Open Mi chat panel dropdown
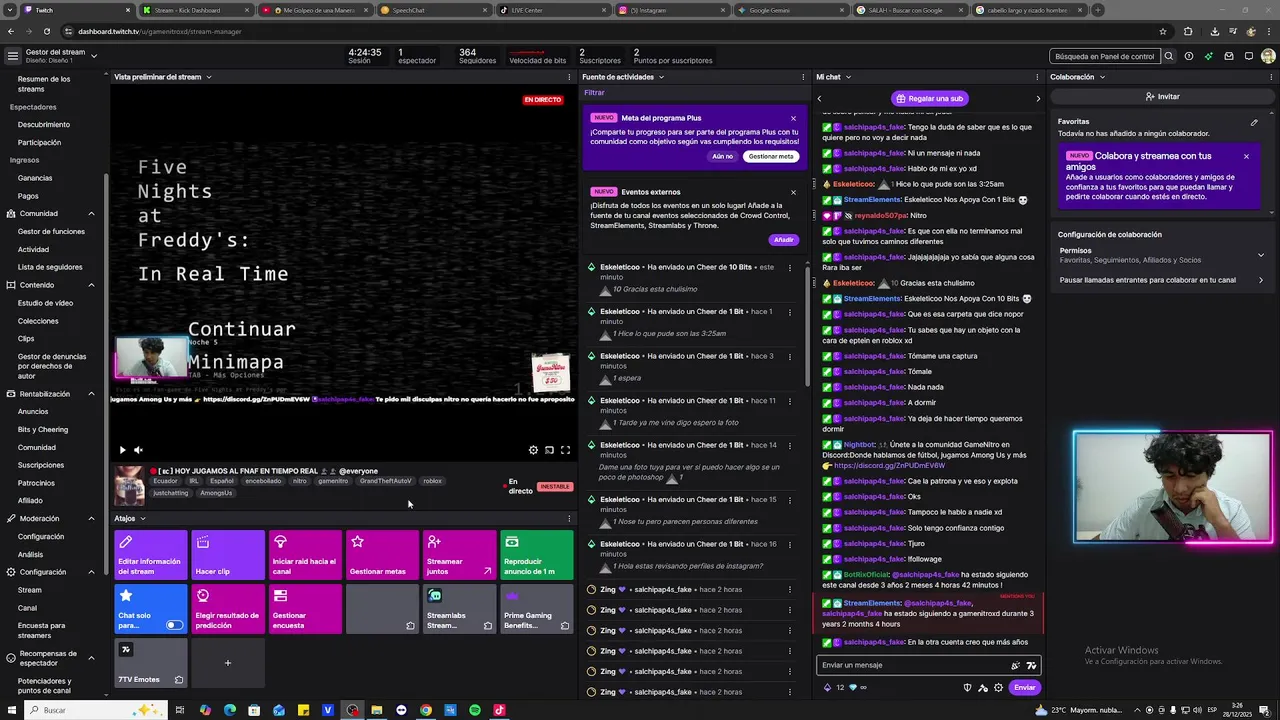The image size is (1280, 720). [850, 77]
